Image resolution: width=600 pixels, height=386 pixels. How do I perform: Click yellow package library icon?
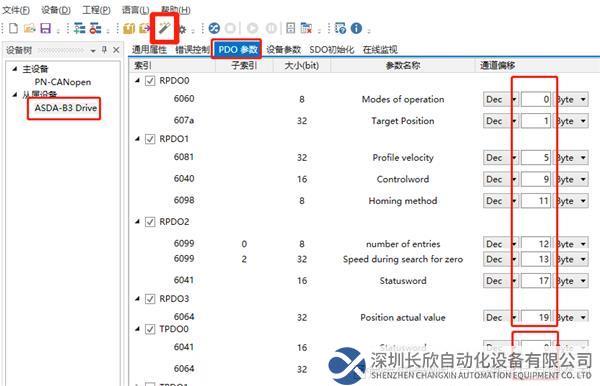click(x=129, y=28)
